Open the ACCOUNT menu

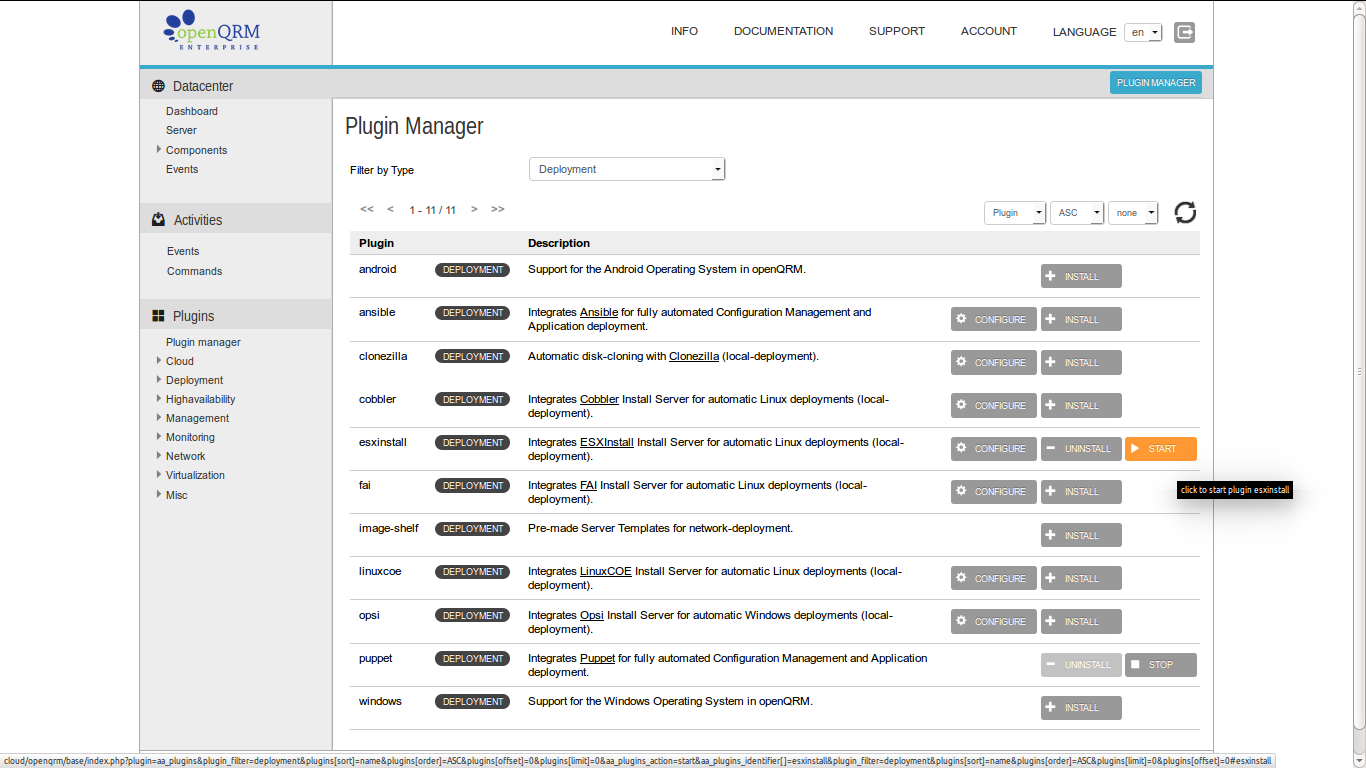pyautogui.click(x=989, y=31)
